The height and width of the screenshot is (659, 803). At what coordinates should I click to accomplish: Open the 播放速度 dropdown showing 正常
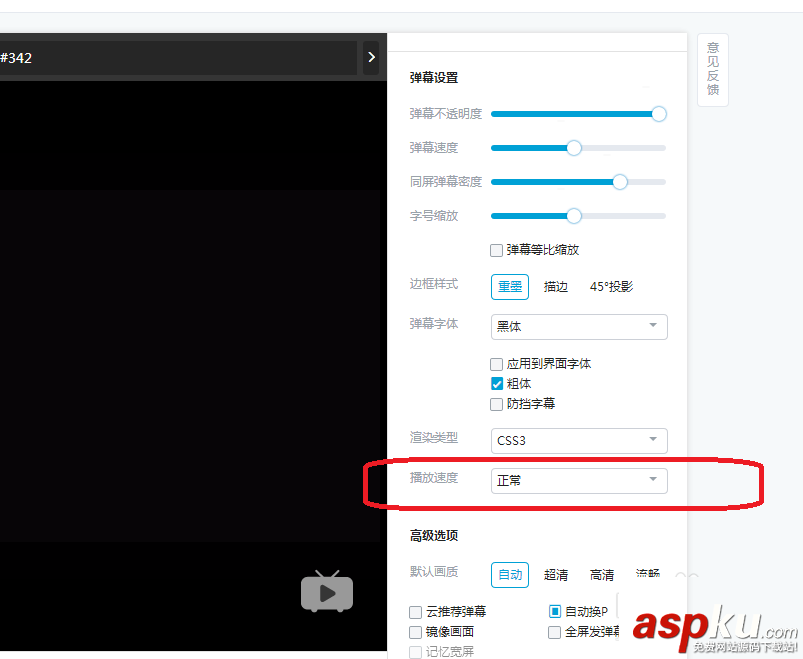(578, 480)
